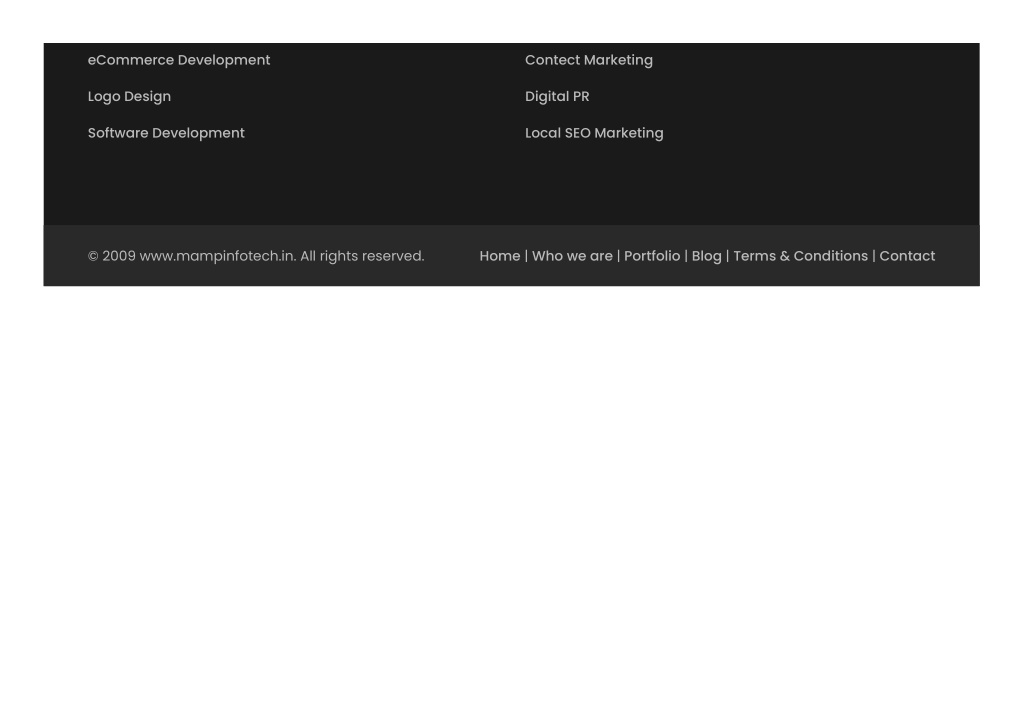1024x723 pixels.
Task: Visit the Blog footer link
Action: point(707,256)
